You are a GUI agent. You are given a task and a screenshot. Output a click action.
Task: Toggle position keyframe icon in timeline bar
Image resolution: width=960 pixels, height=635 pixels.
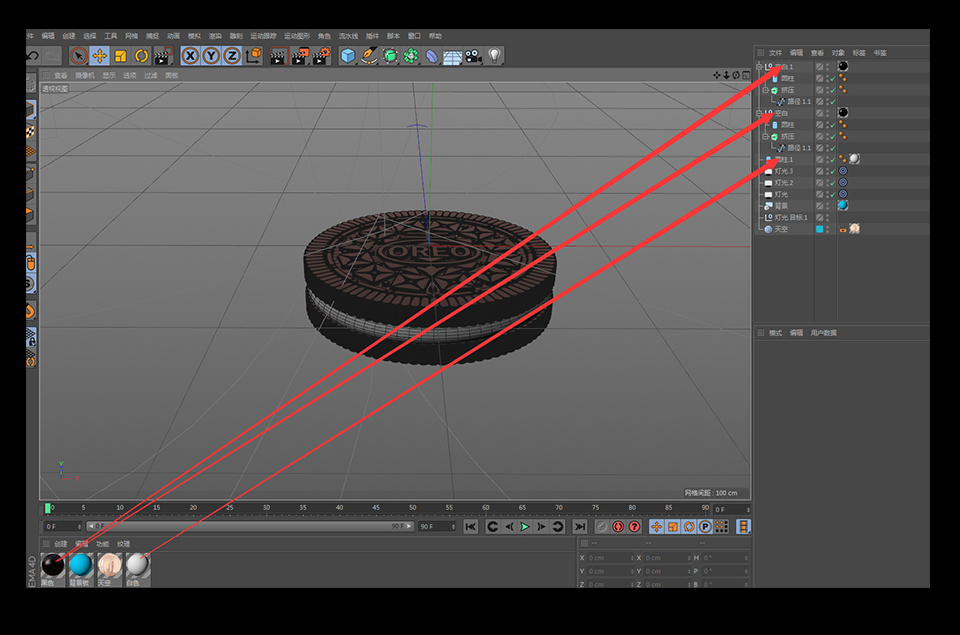tap(656, 527)
